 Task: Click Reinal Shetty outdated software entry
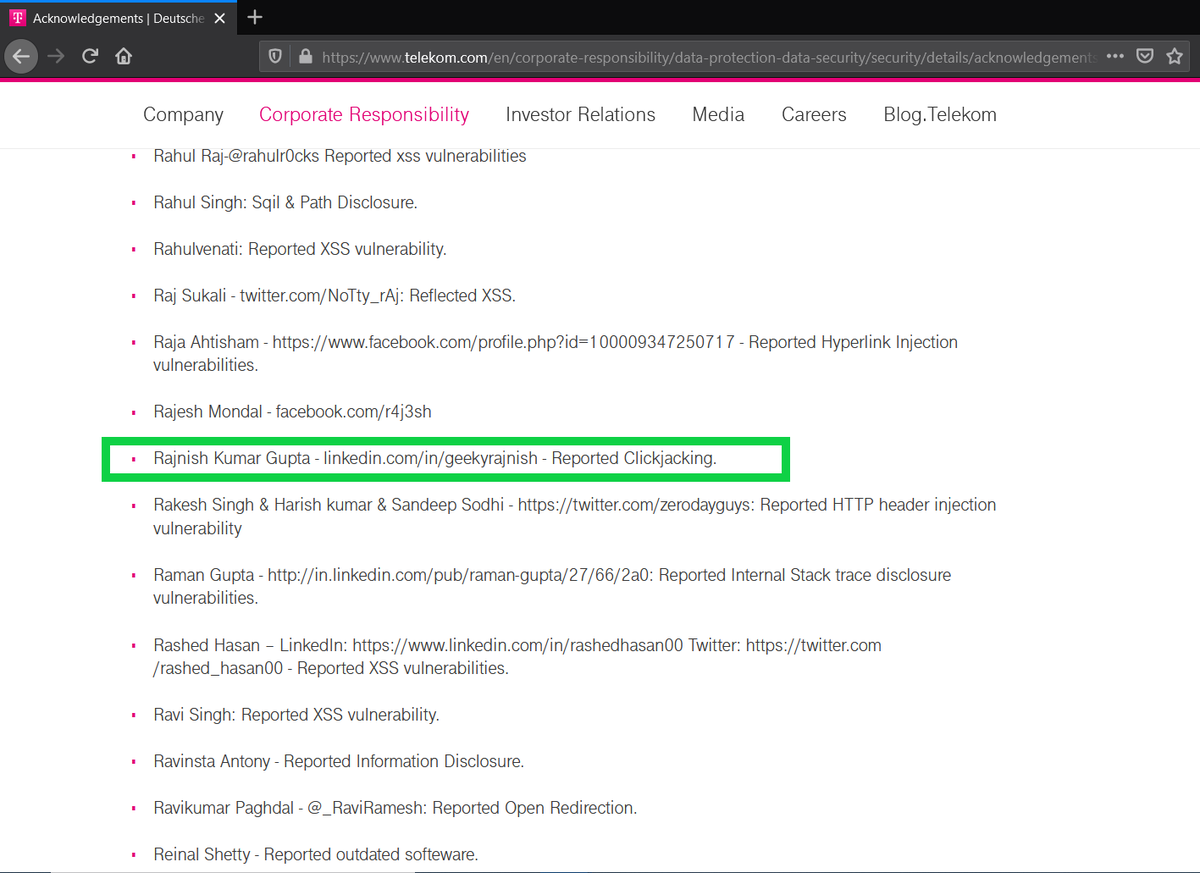click(316, 855)
